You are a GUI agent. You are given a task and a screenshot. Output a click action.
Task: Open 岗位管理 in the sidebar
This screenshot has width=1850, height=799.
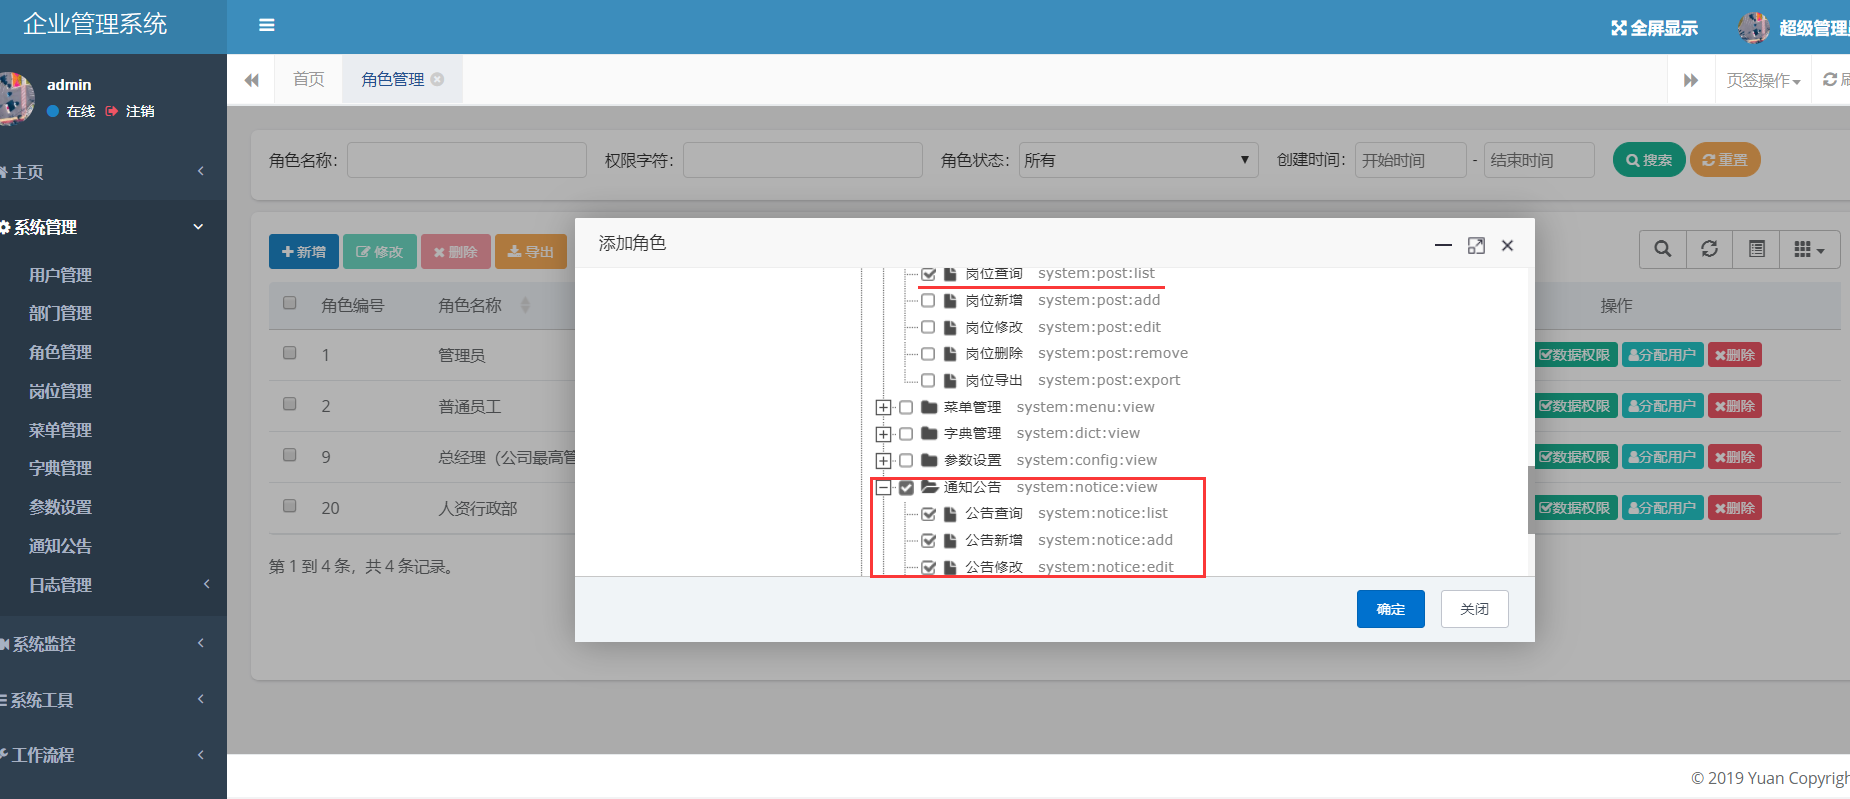[x=60, y=391]
